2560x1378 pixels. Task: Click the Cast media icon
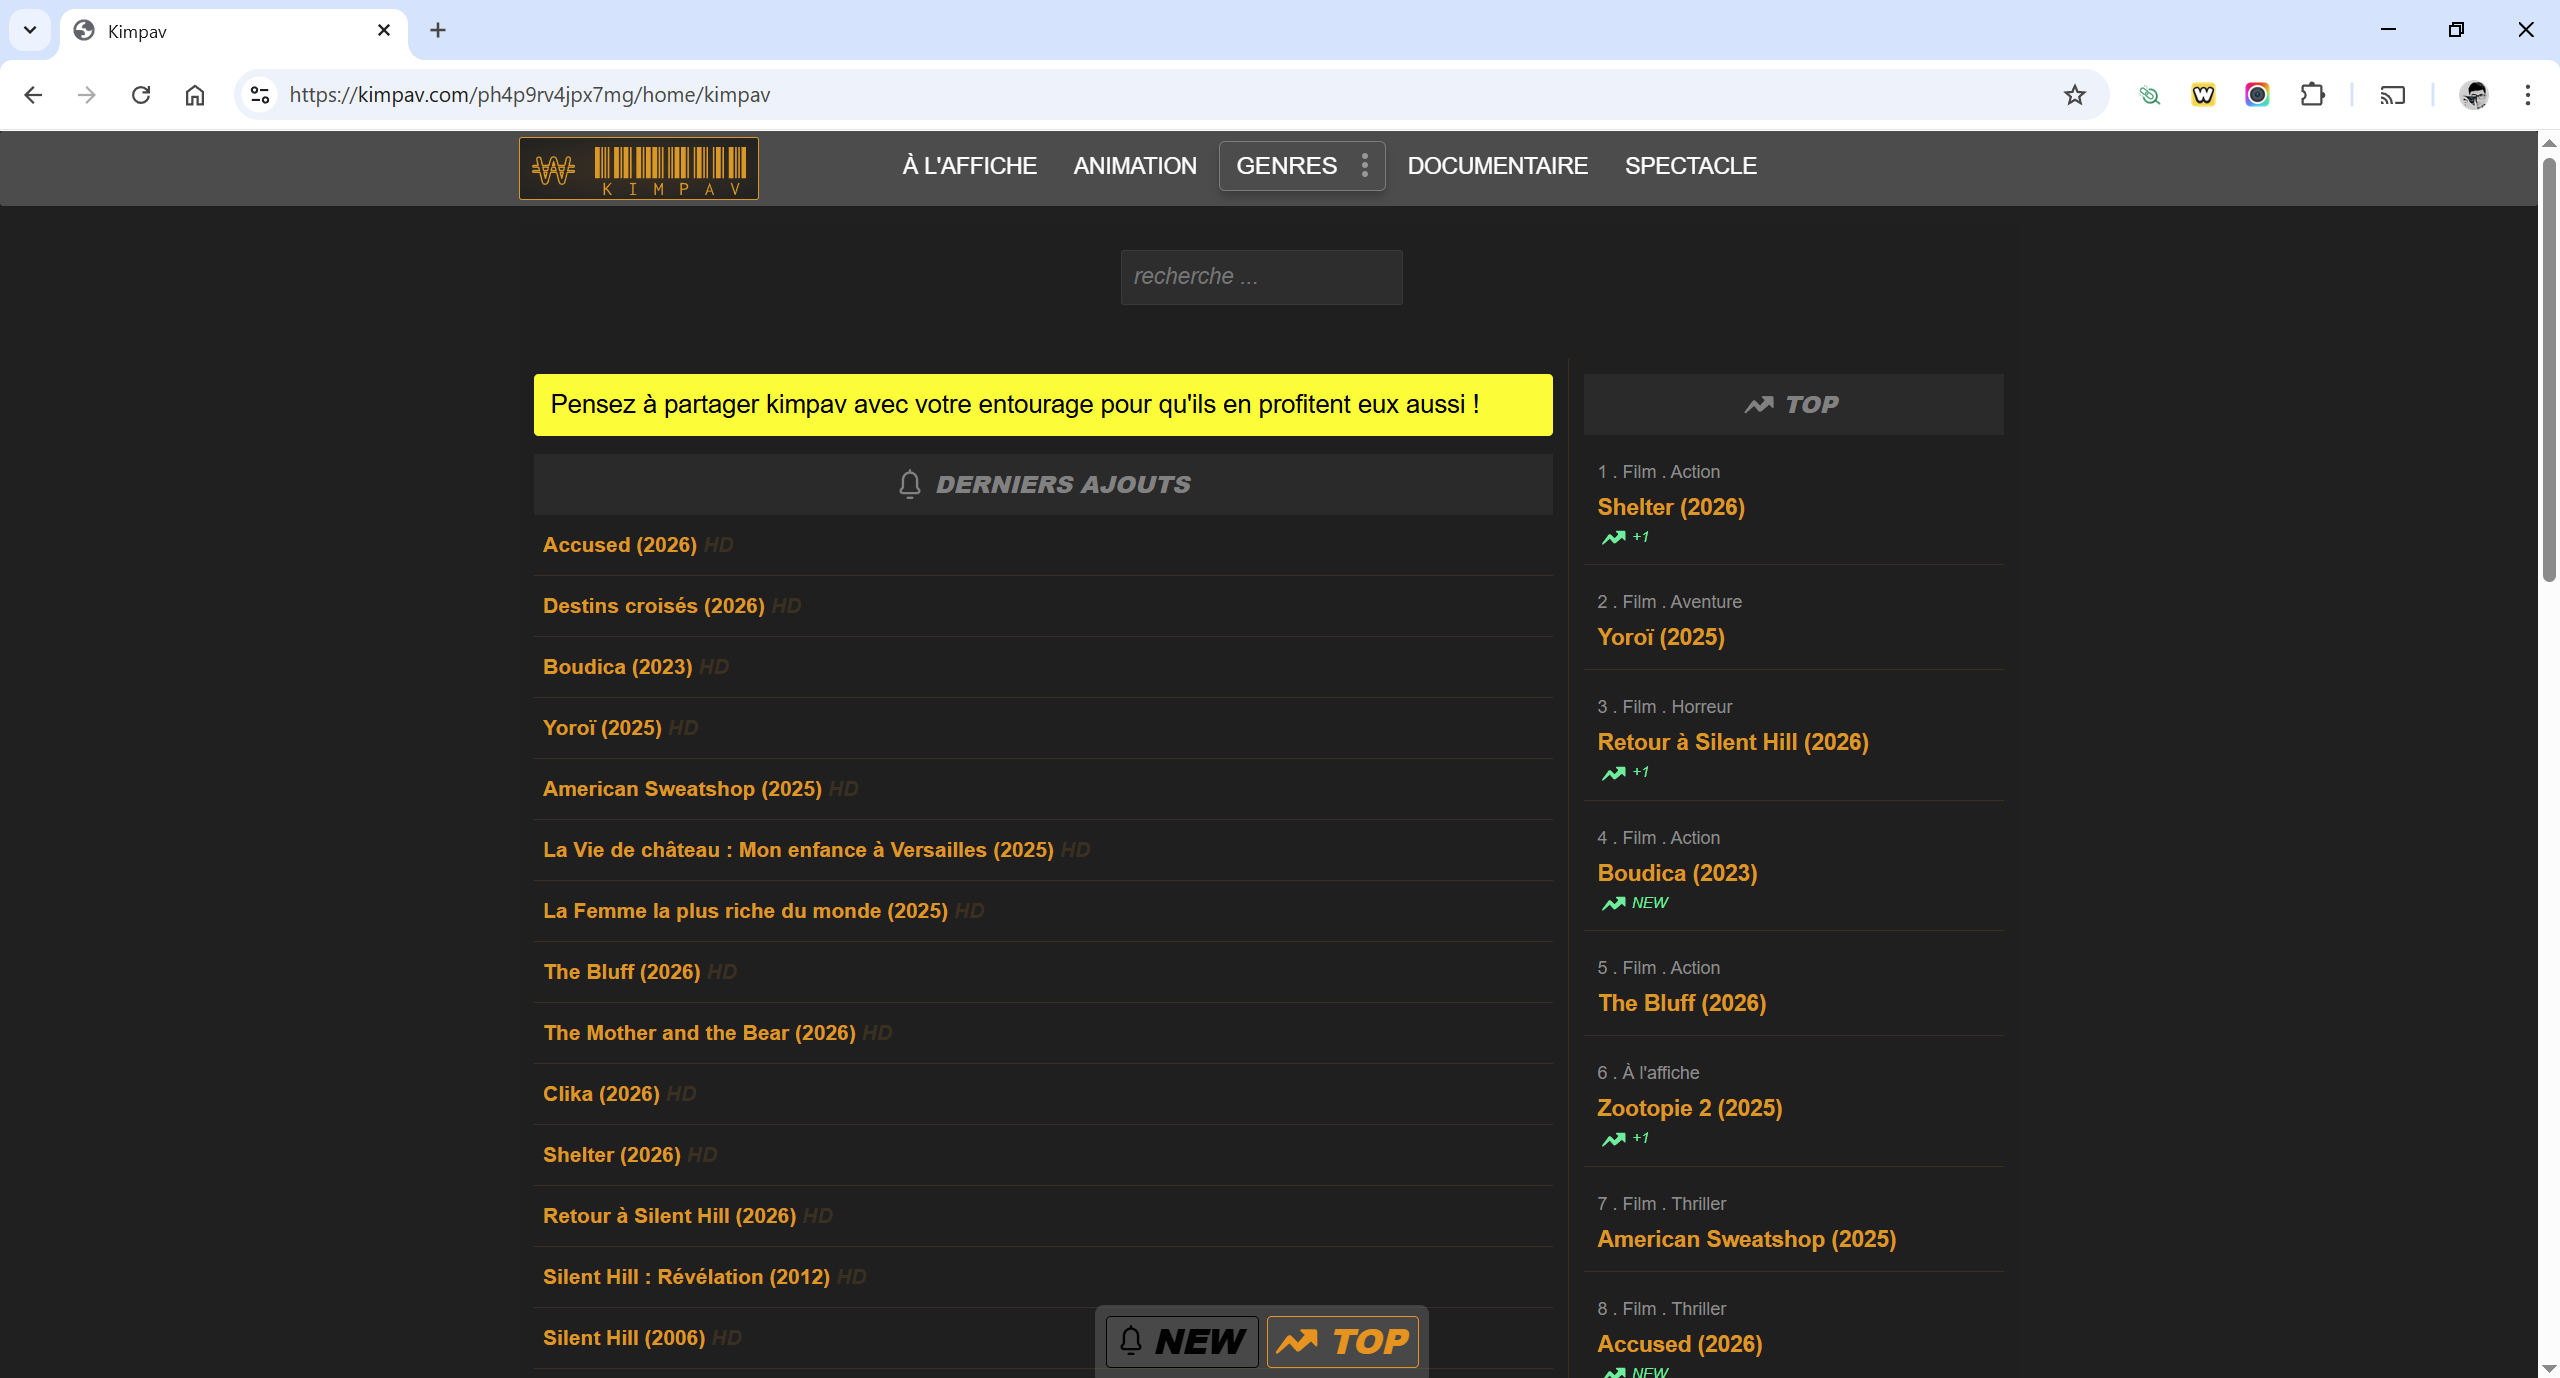2392,95
